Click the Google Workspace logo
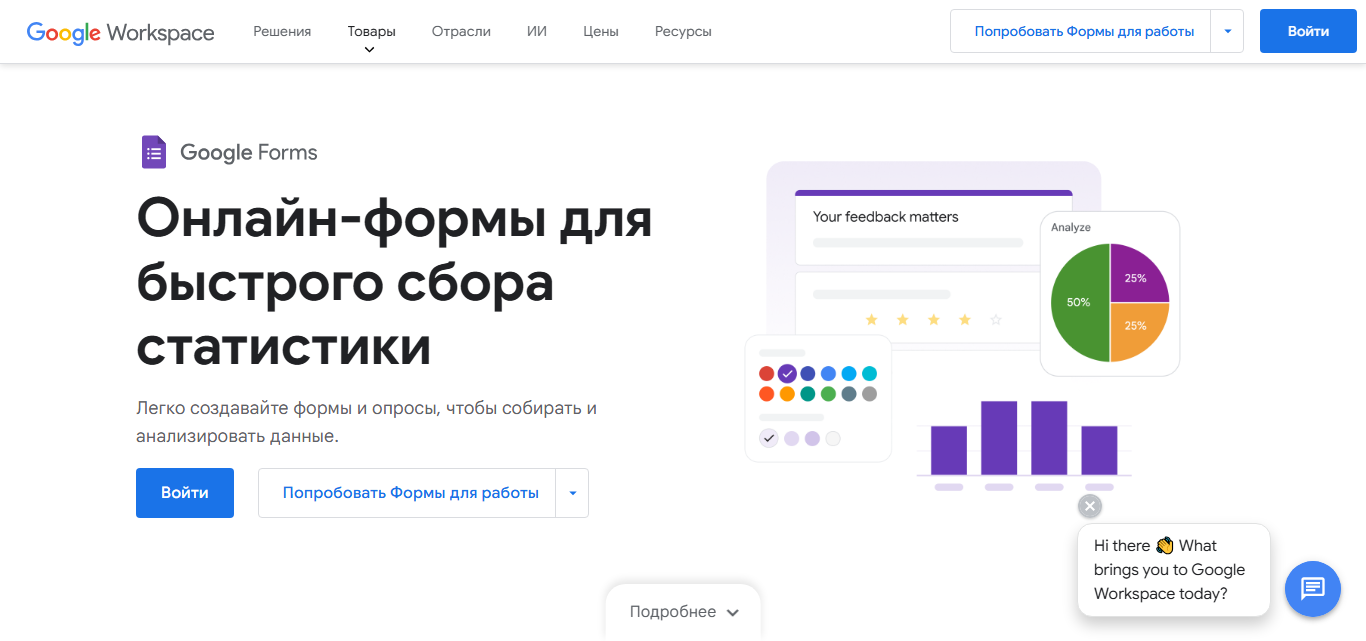 click(120, 32)
